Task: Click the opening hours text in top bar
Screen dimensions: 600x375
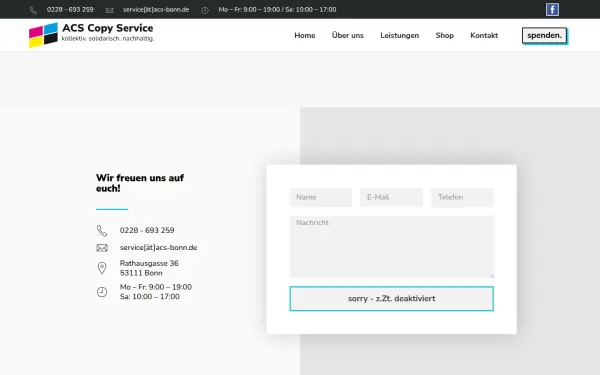Action: 277,10
